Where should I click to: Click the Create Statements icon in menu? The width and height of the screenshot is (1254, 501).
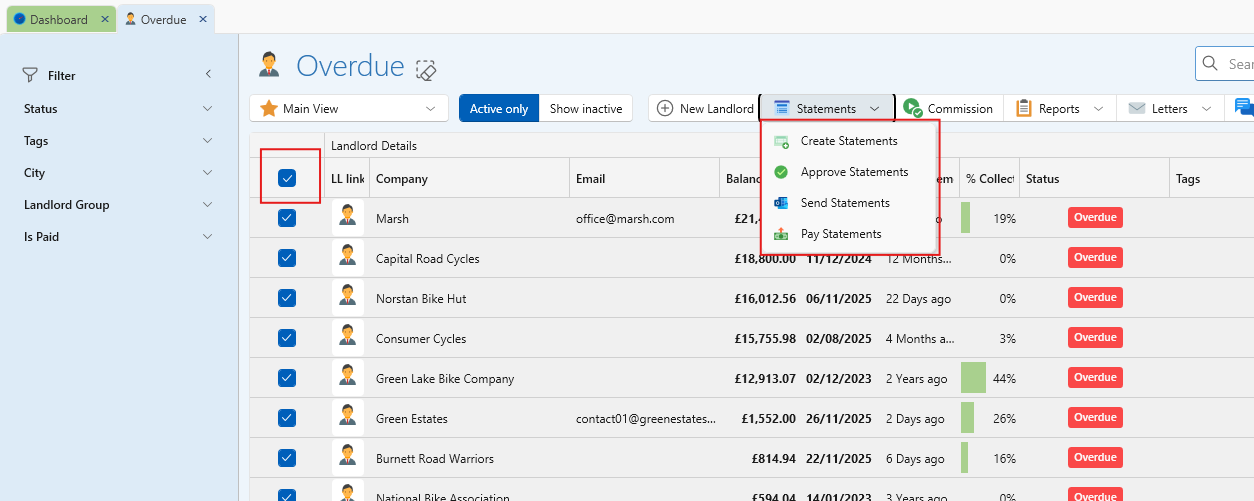pyautogui.click(x=782, y=142)
